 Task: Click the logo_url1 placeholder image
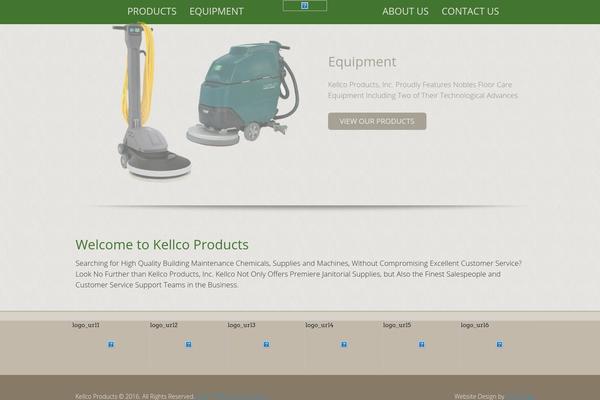[x=111, y=344]
